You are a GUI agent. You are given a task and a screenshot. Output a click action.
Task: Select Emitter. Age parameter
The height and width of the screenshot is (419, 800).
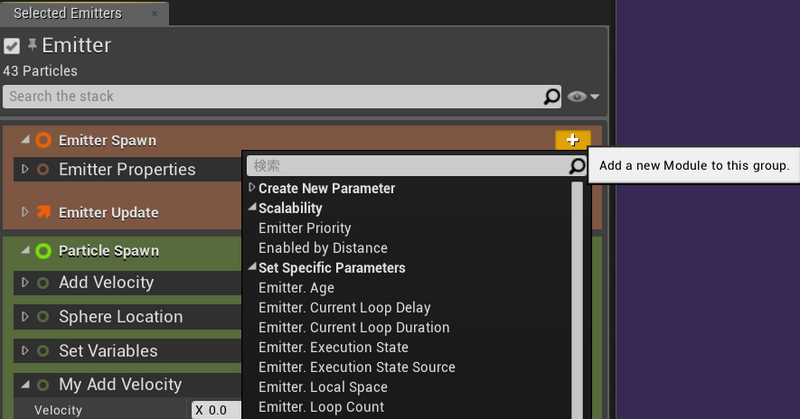pyautogui.click(x=296, y=288)
